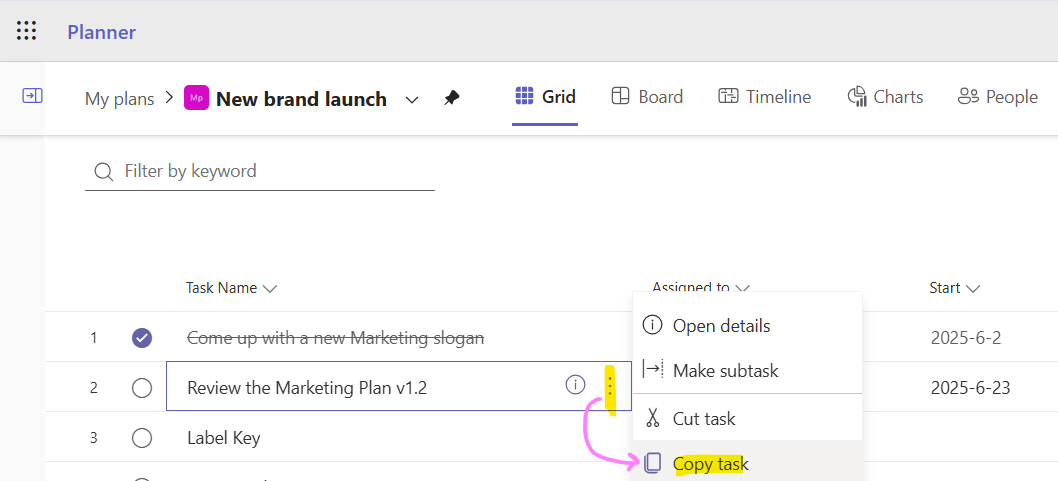
Task: Switch to the Grid view tab
Action: 545,97
